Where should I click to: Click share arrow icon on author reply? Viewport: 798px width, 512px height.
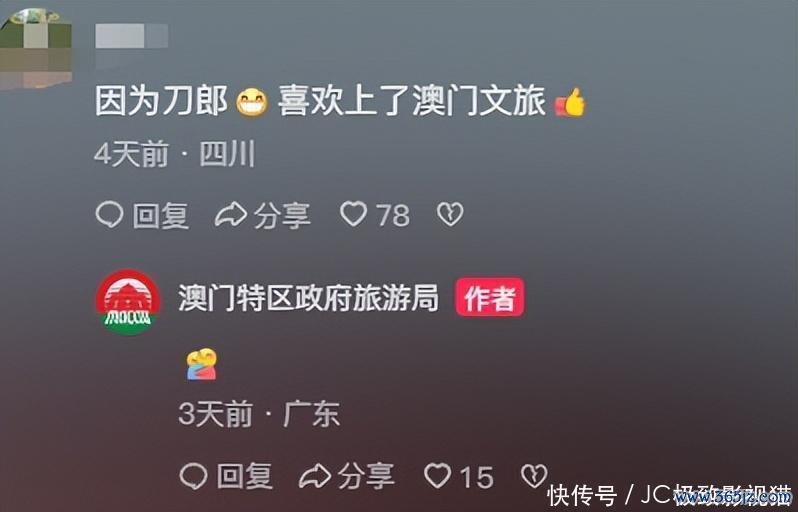pos(315,477)
